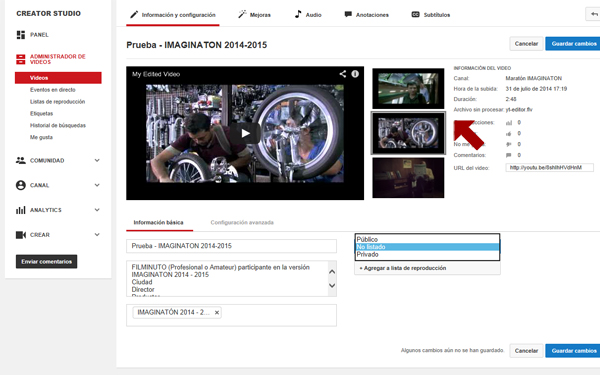Select Público privacy option
The height and width of the screenshot is (375, 600).
[427, 239]
